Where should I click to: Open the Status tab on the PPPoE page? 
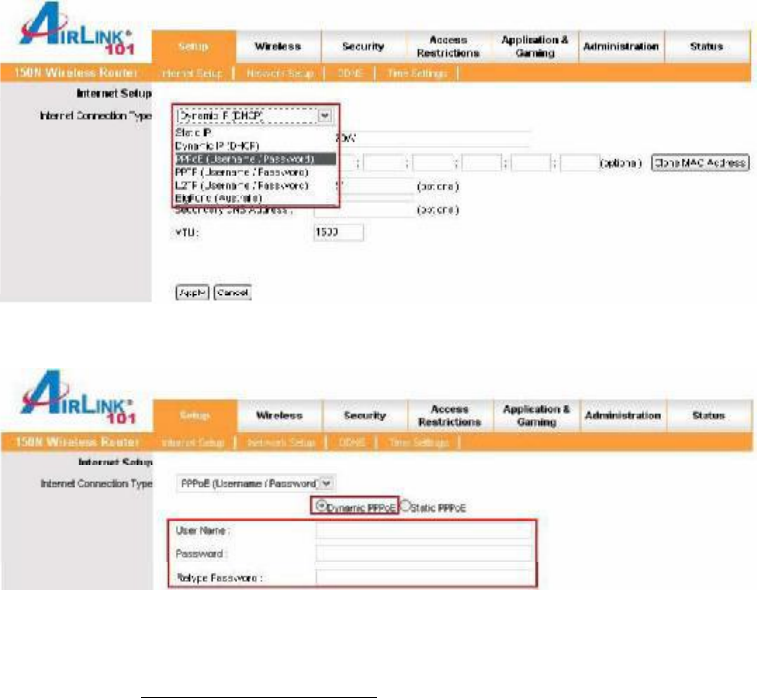tap(709, 415)
